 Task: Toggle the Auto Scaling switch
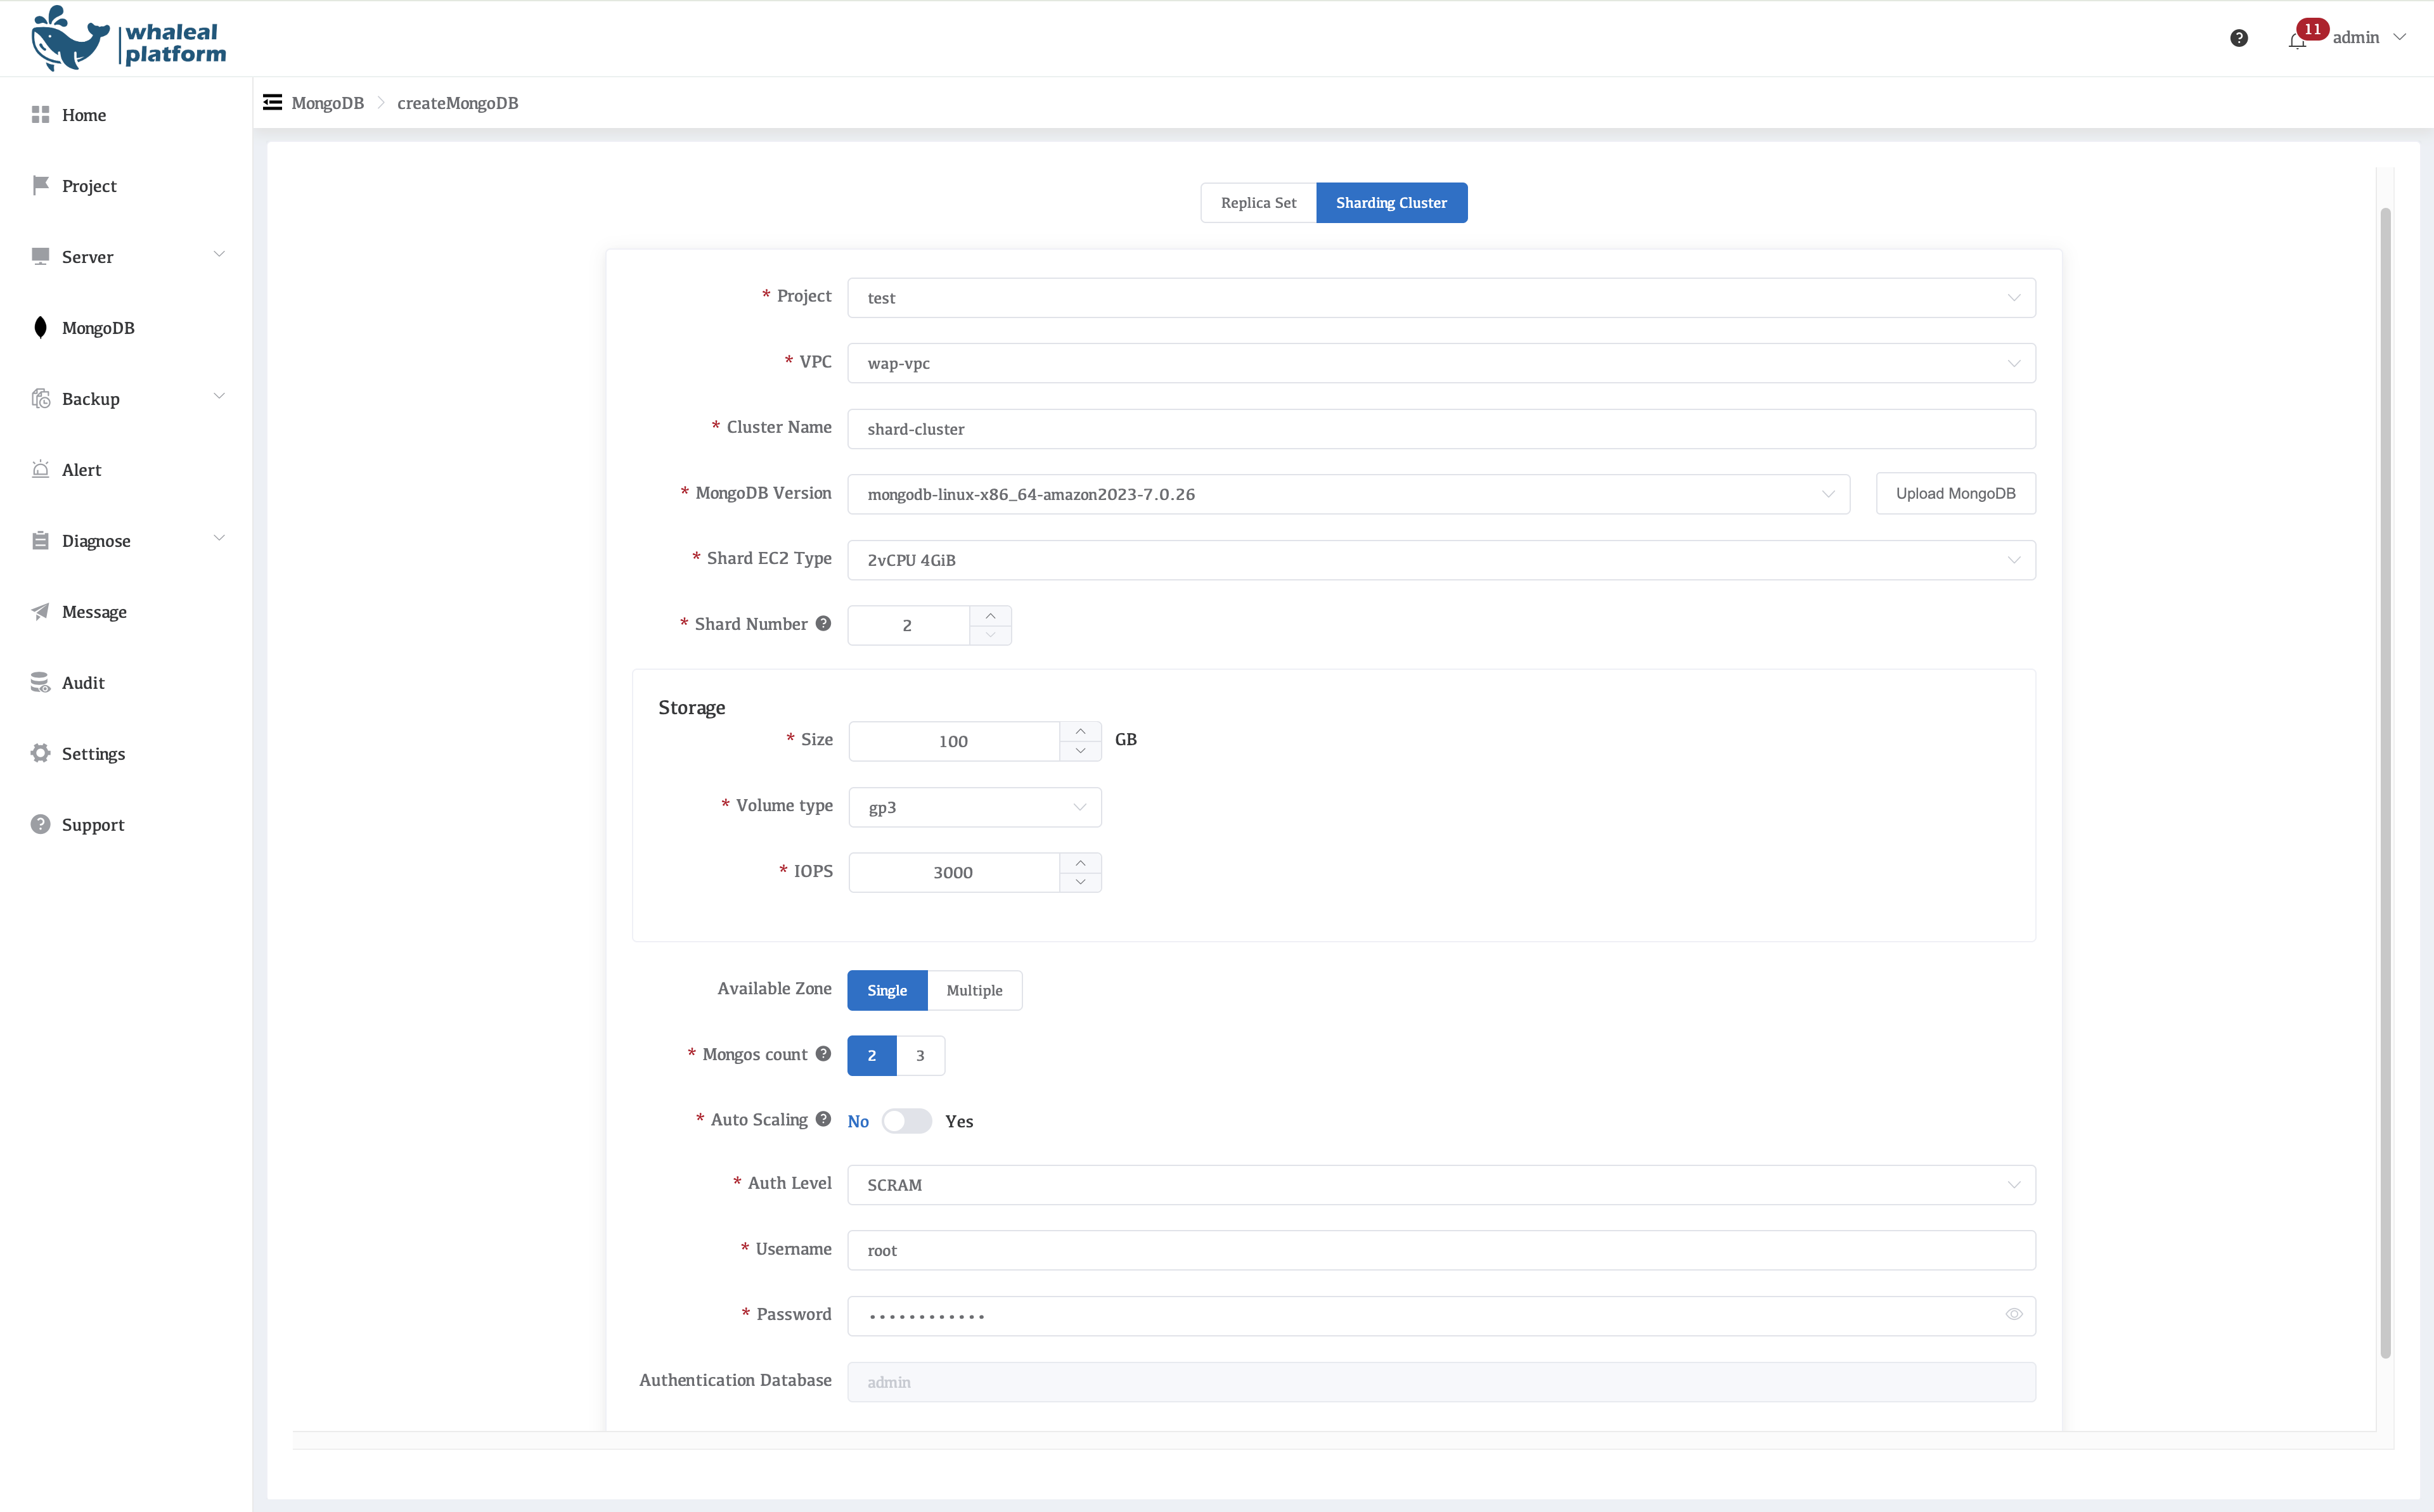point(906,1121)
